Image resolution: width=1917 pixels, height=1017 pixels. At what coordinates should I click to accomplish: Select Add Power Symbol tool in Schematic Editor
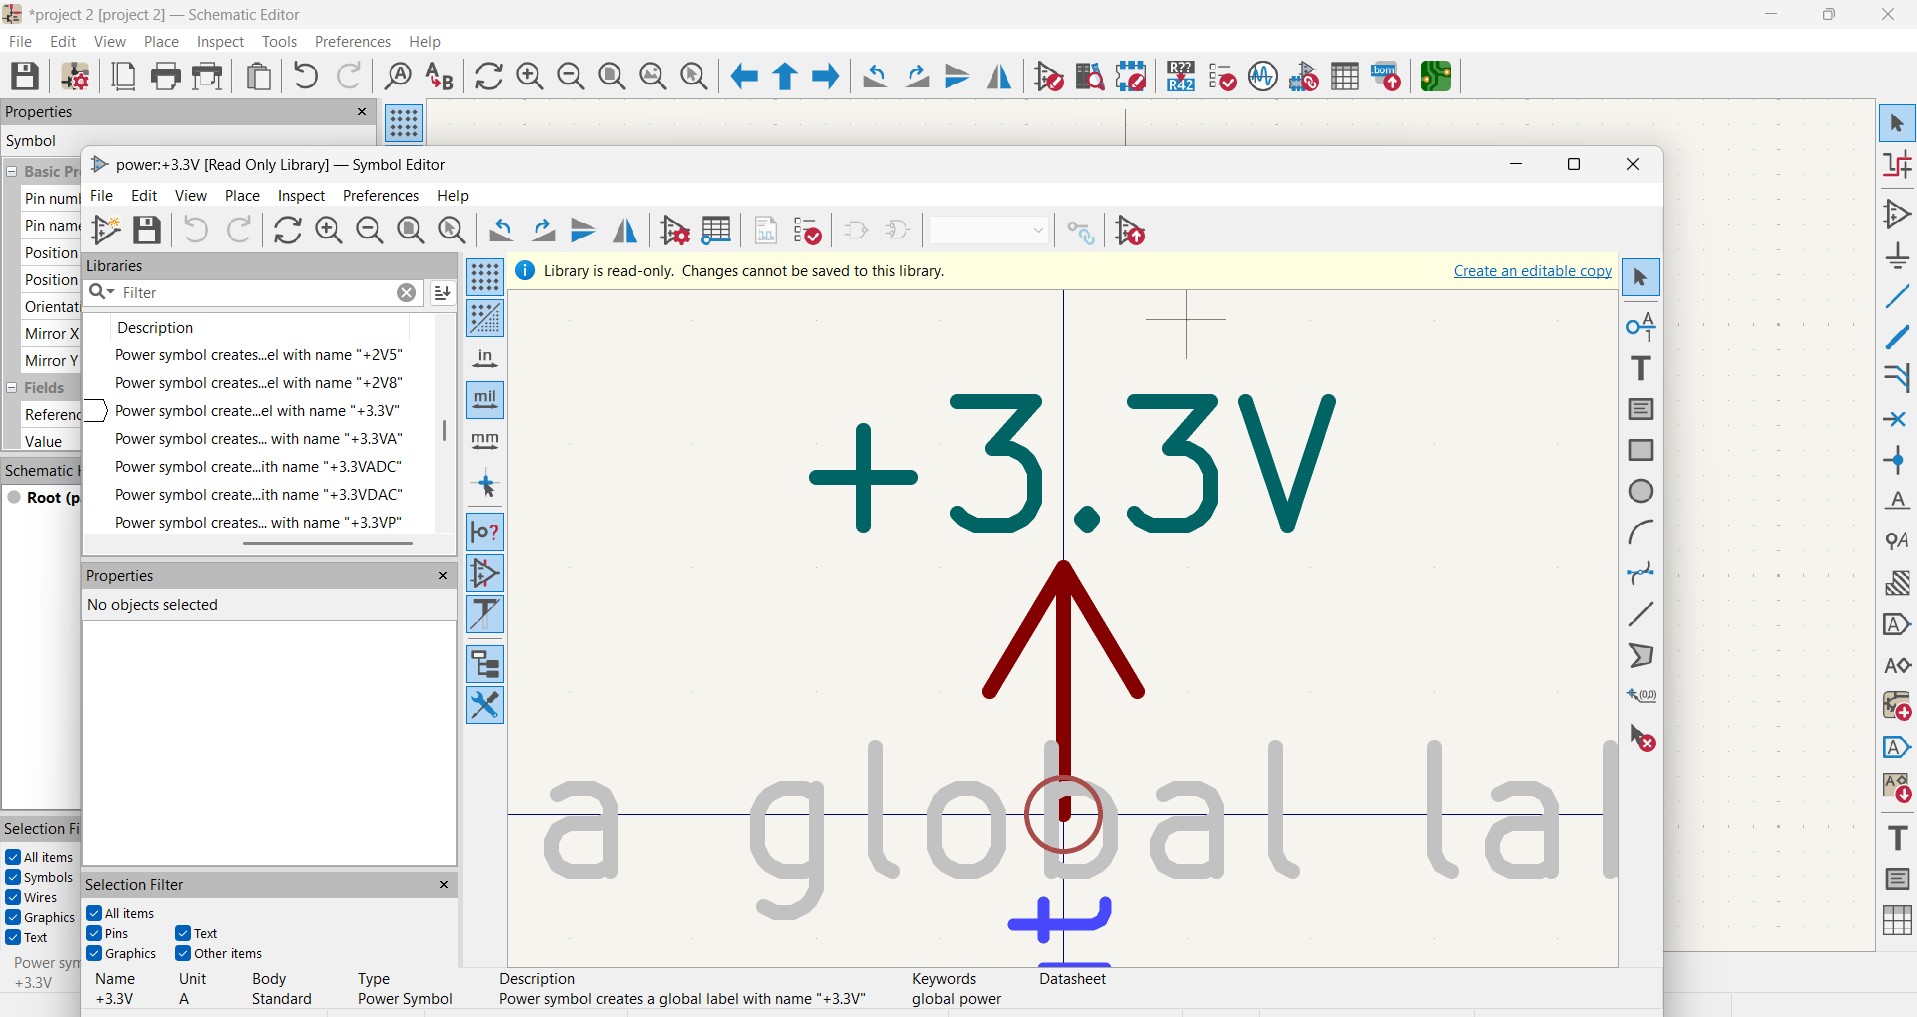pos(1897,256)
